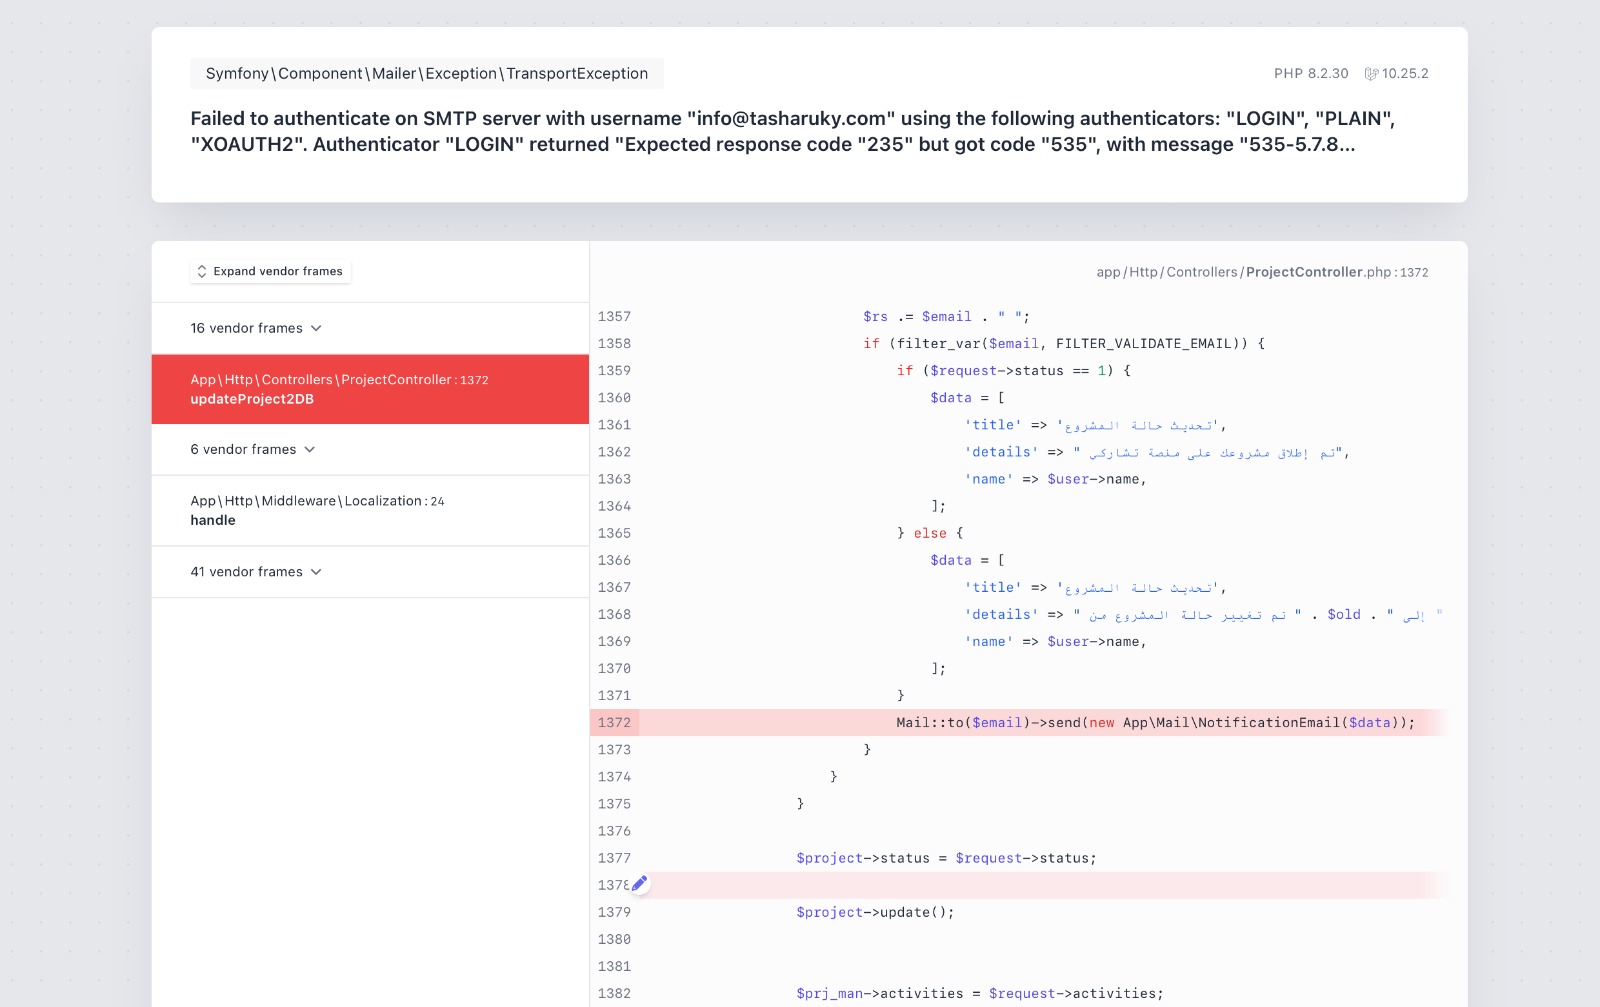Click the highlighted Mail::to send code on line 1372
Screen dimensions: 1600x1007
click(x=1155, y=723)
